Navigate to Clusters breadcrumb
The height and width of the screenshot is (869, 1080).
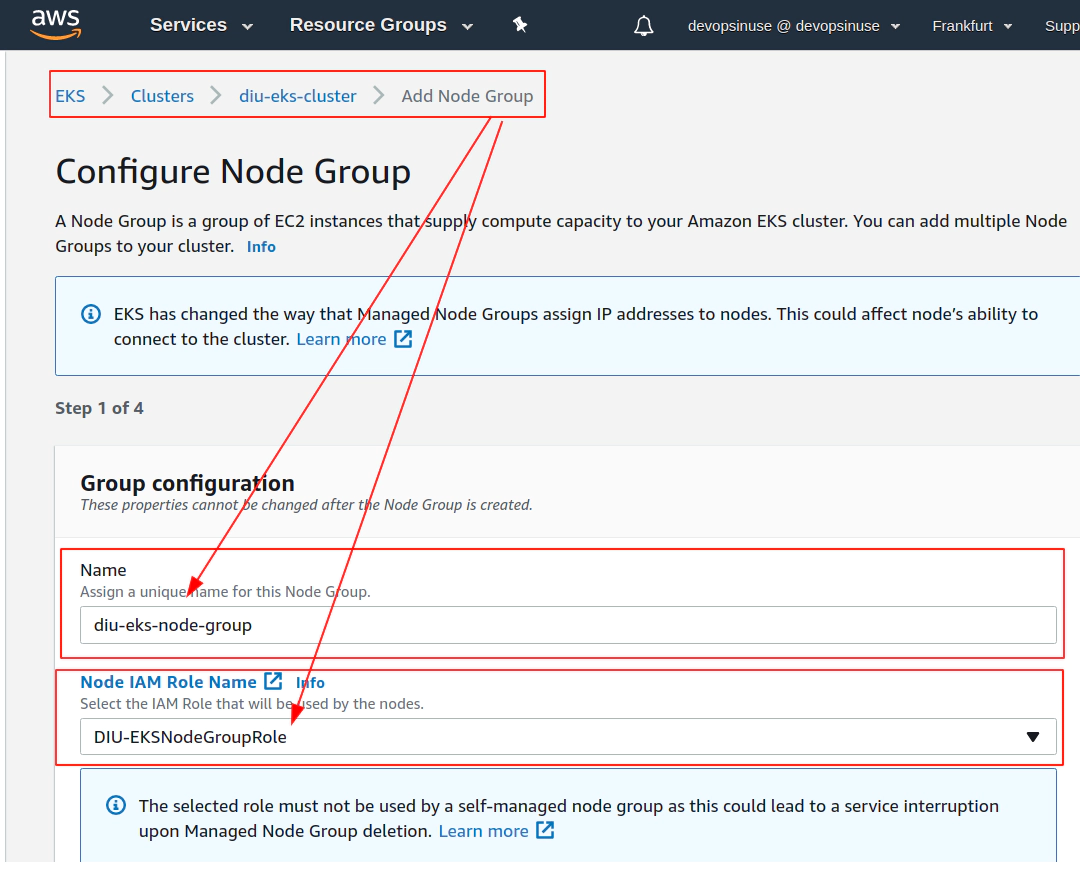coord(163,96)
